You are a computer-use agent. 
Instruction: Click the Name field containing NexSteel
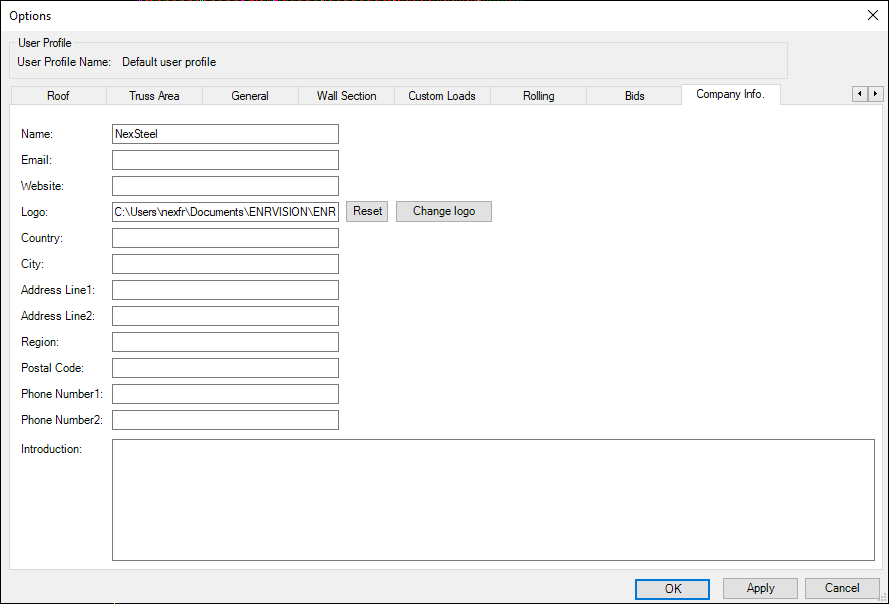(x=225, y=134)
